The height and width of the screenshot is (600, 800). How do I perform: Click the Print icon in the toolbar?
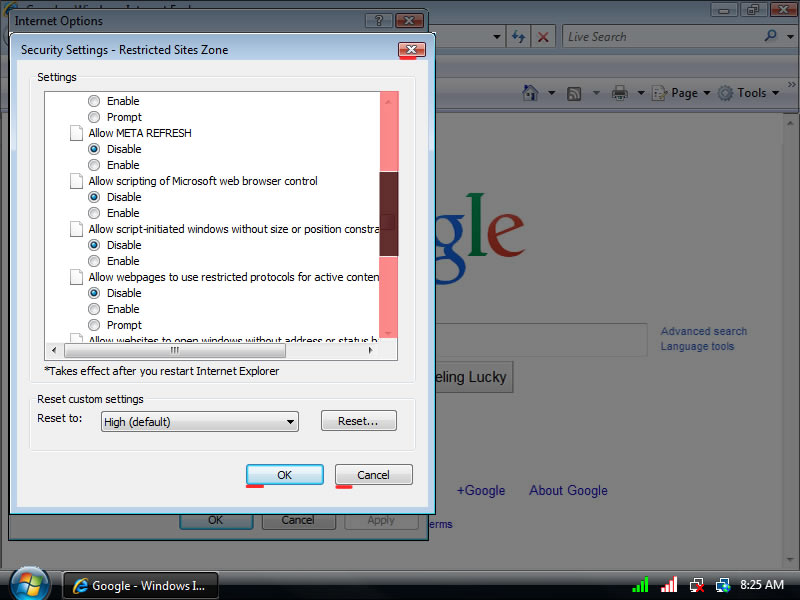(x=620, y=93)
